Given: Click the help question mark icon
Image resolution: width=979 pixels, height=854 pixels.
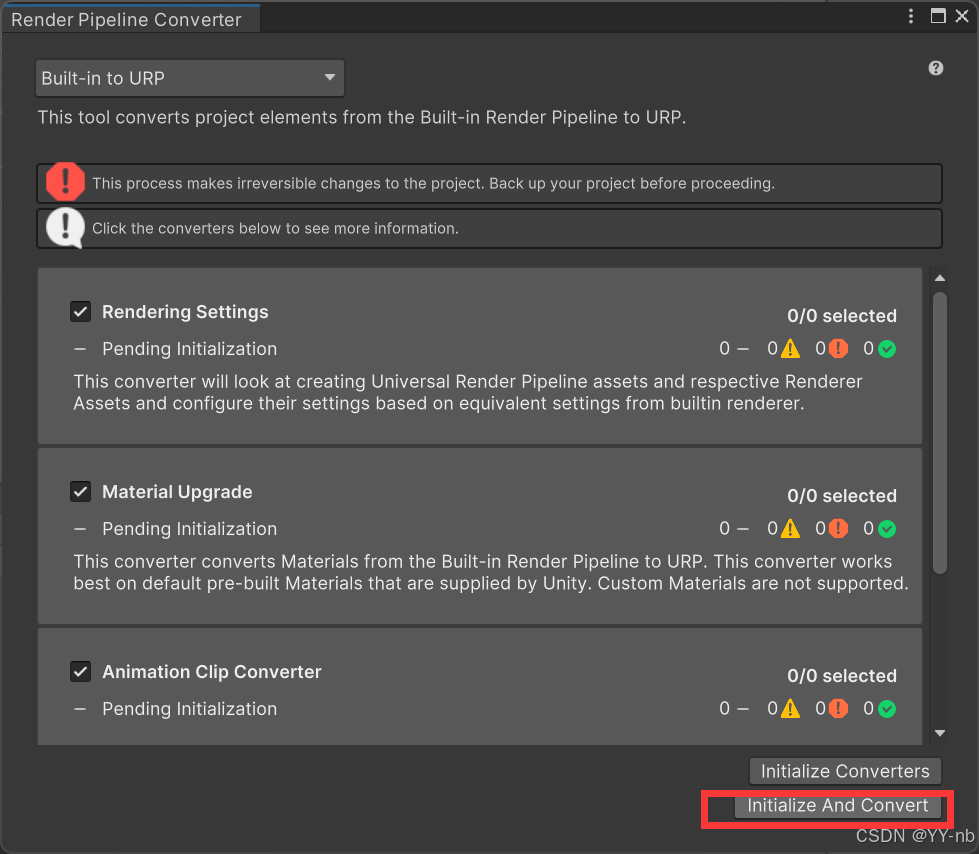Looking at the screenshot, I should (x=935, y=68).
